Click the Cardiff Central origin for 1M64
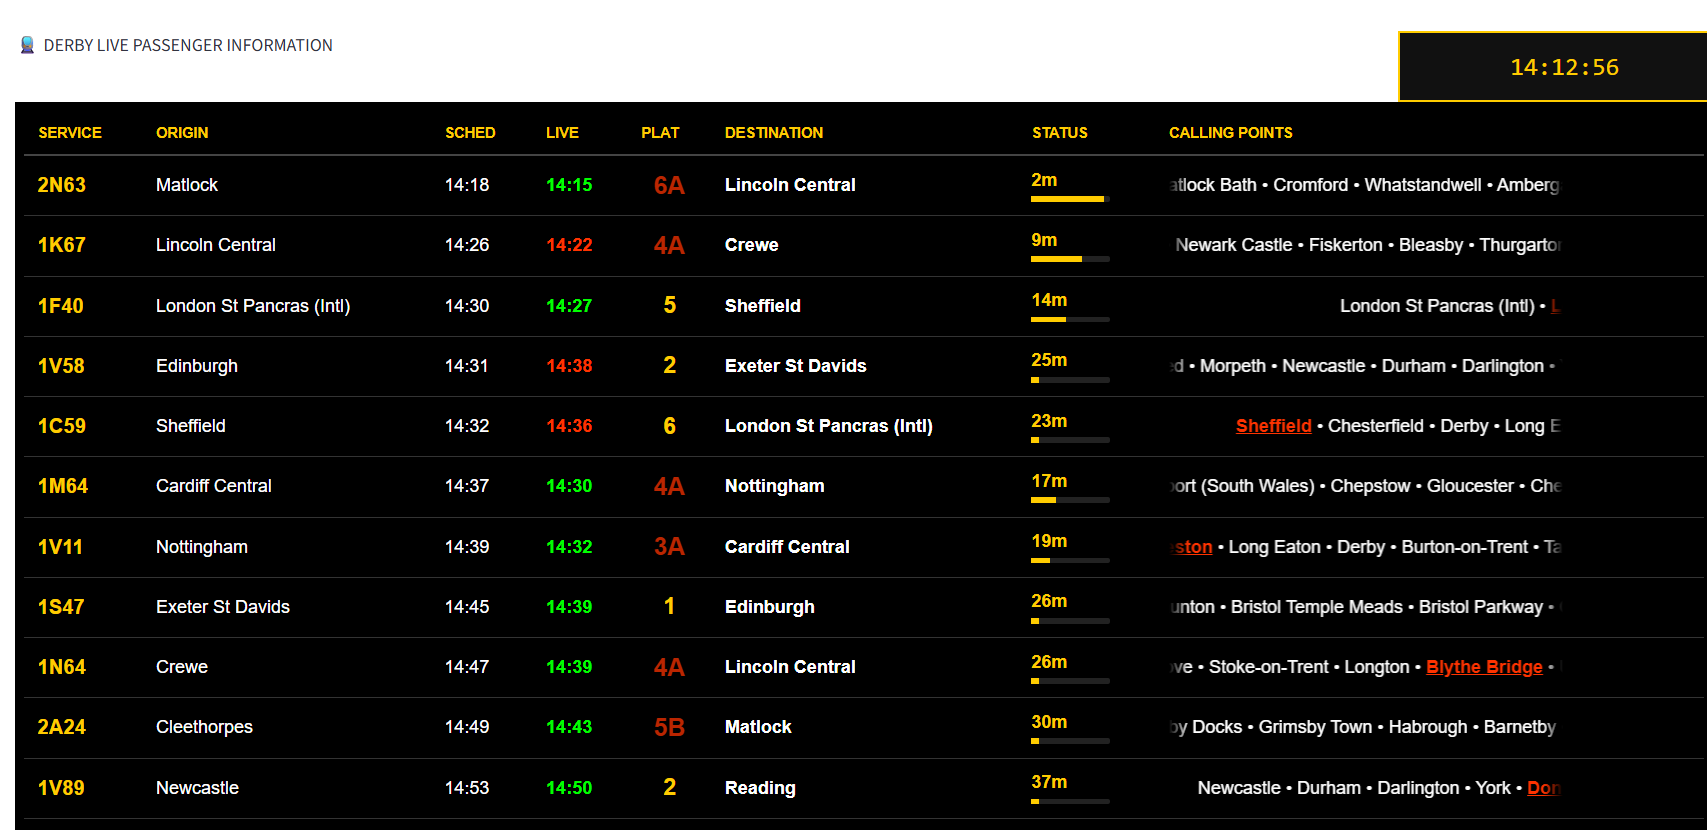The width and height of the screenshot is (1707, 830). pos(213,486)
